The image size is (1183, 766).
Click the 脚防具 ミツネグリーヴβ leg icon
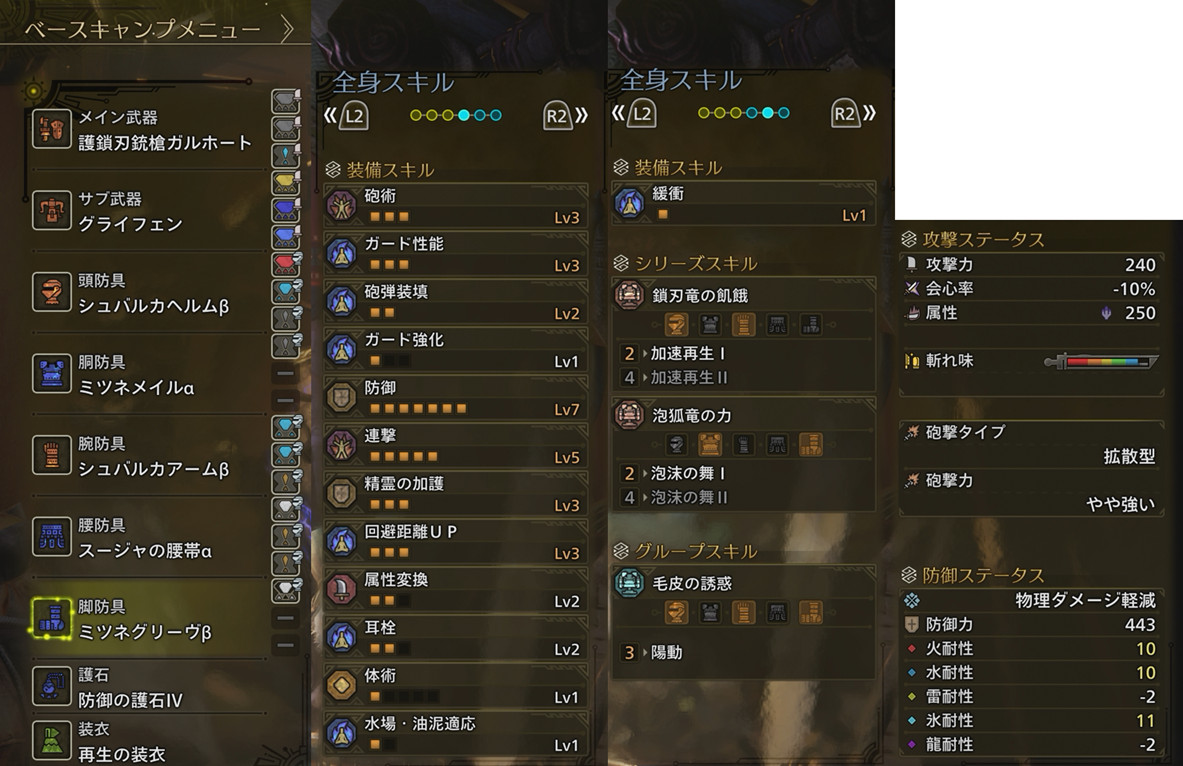pyautogui.click(x=51, y=618)
